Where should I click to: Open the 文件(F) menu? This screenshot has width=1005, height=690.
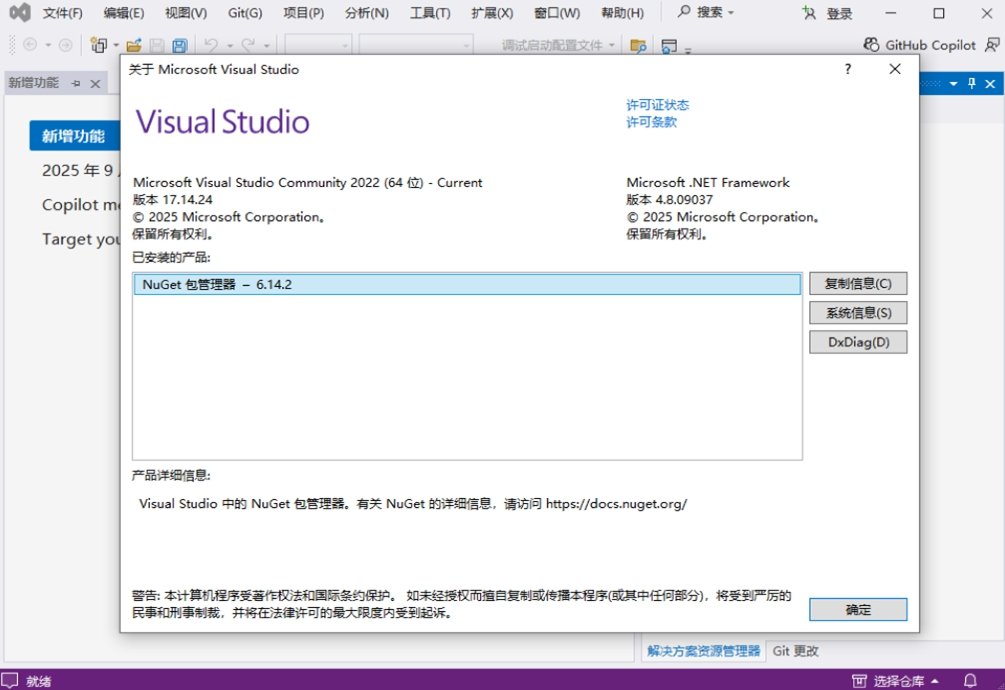(62, 13)
